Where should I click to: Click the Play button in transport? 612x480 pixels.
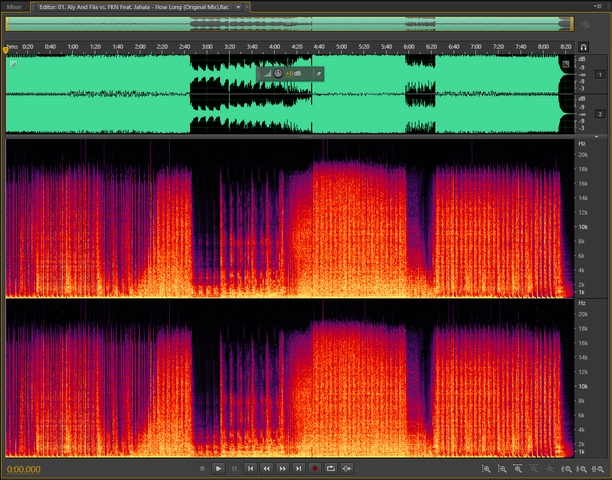coord(218,468)
